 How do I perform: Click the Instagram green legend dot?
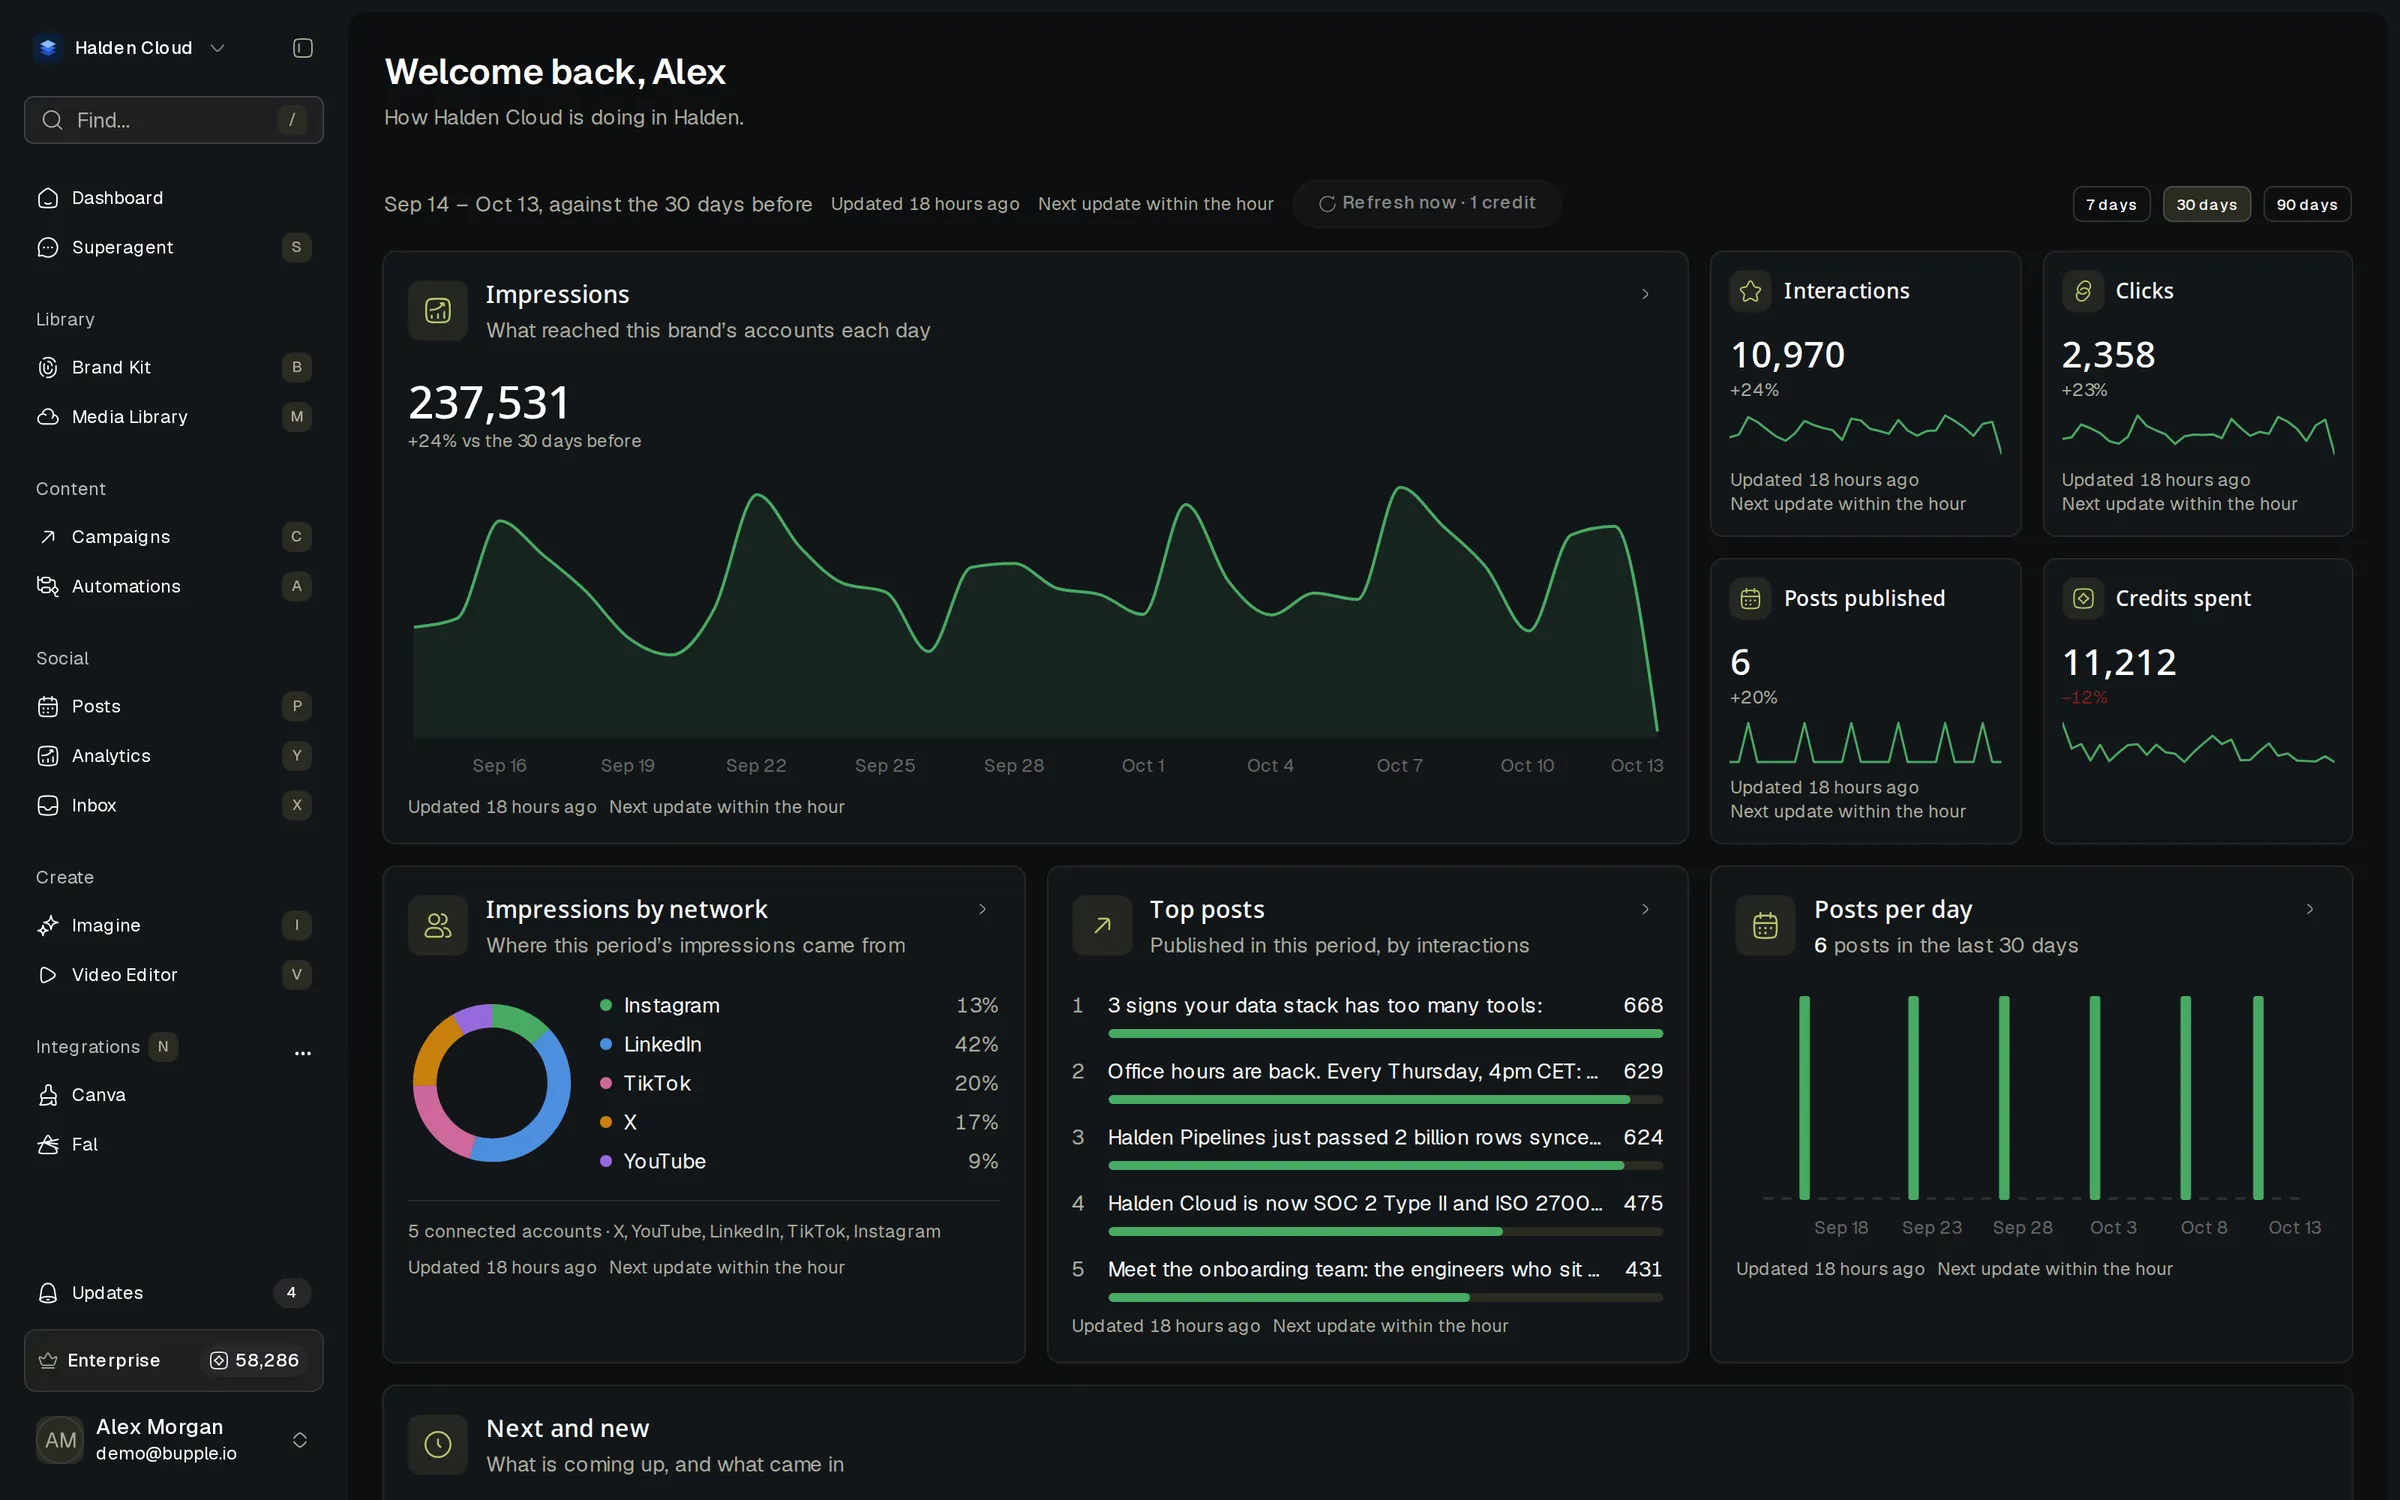click(x=605, y=1005)
